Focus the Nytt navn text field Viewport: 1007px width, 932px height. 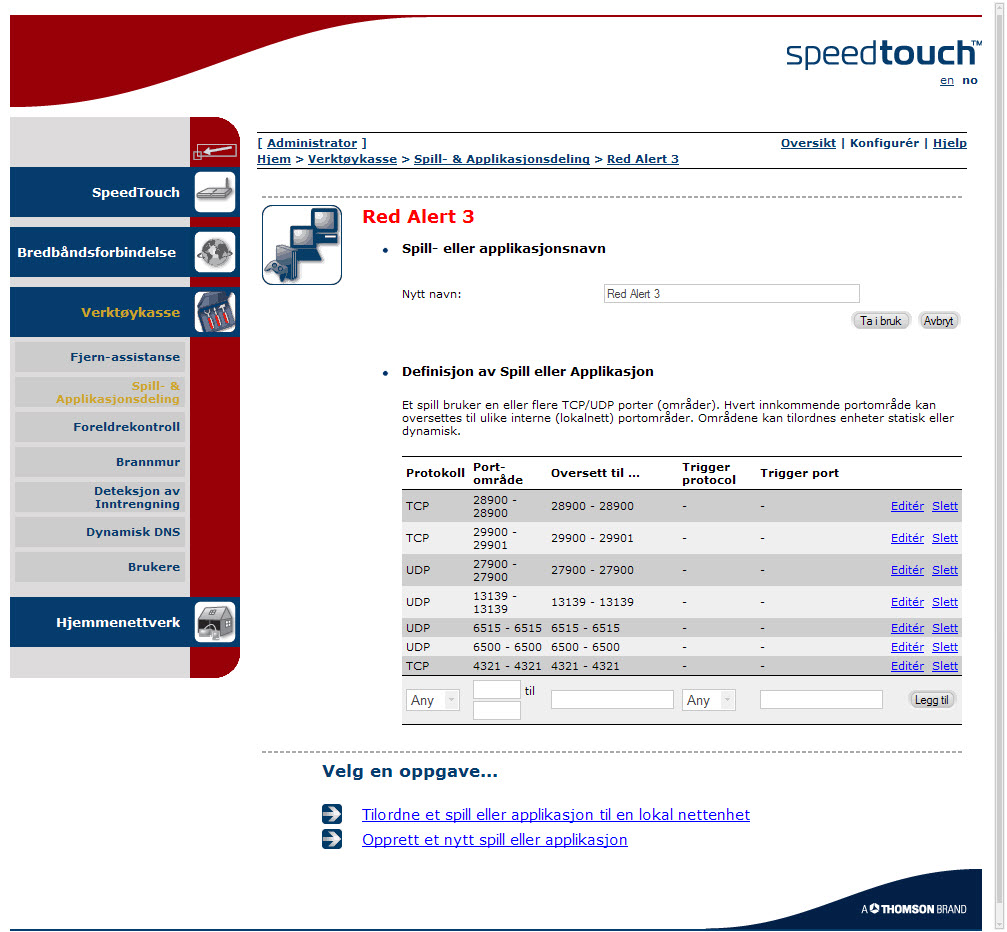731,294
